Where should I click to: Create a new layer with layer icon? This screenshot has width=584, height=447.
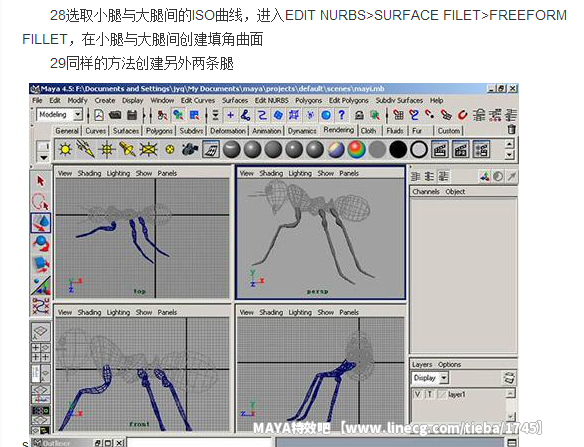[509, 378]
